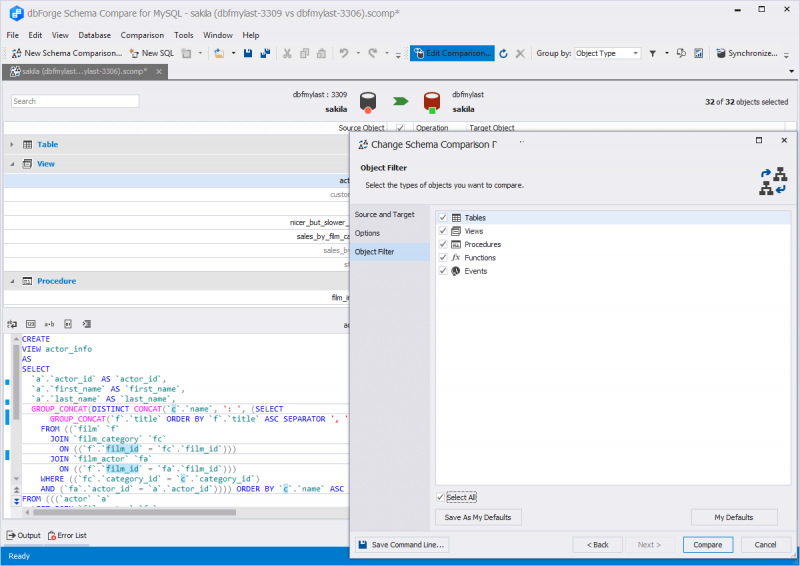Screen dimensions: 800x566
Task: Expand the Table group in comparison grid
Action: (x=12, y=144)
